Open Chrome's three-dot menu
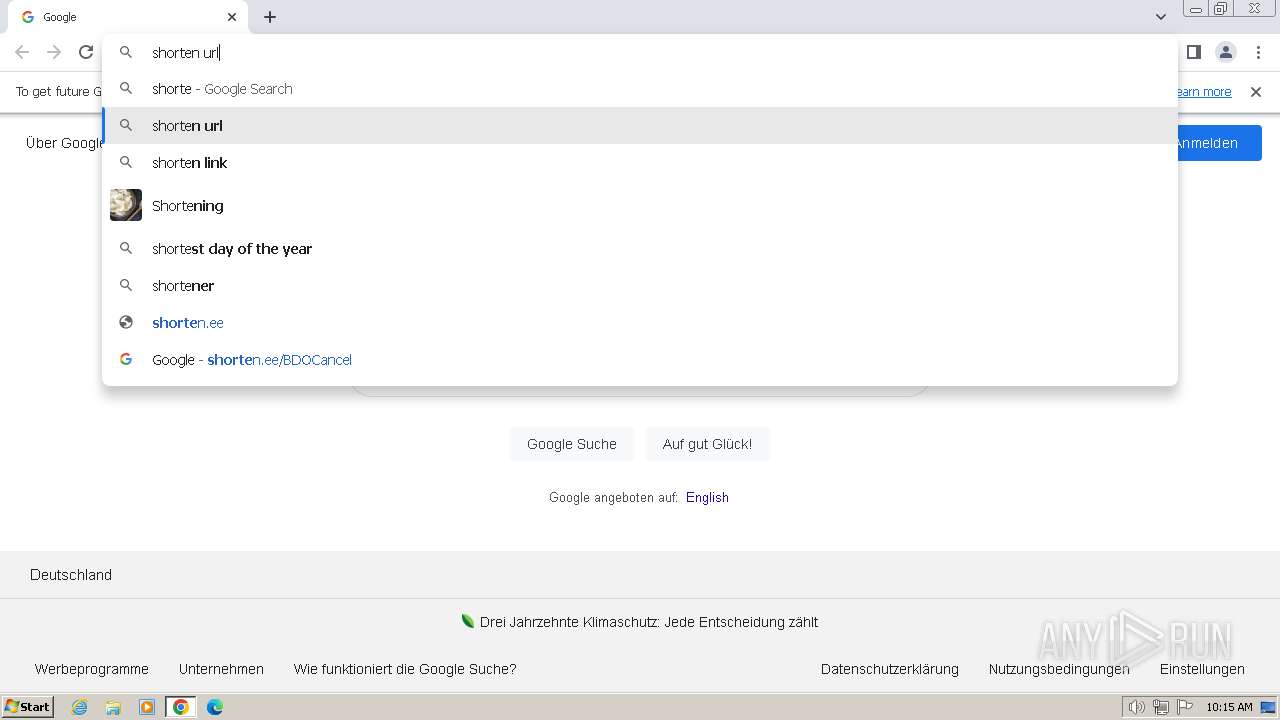Image resolution: width=1280 pixels, height=720 pixels. pos(1258,52)
